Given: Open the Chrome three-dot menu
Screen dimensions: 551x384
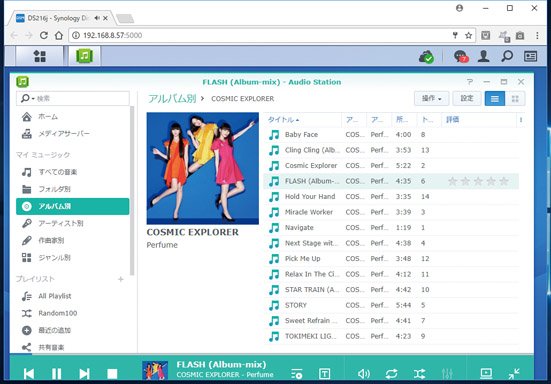Looking at the screenshot, I should (537, 35).
